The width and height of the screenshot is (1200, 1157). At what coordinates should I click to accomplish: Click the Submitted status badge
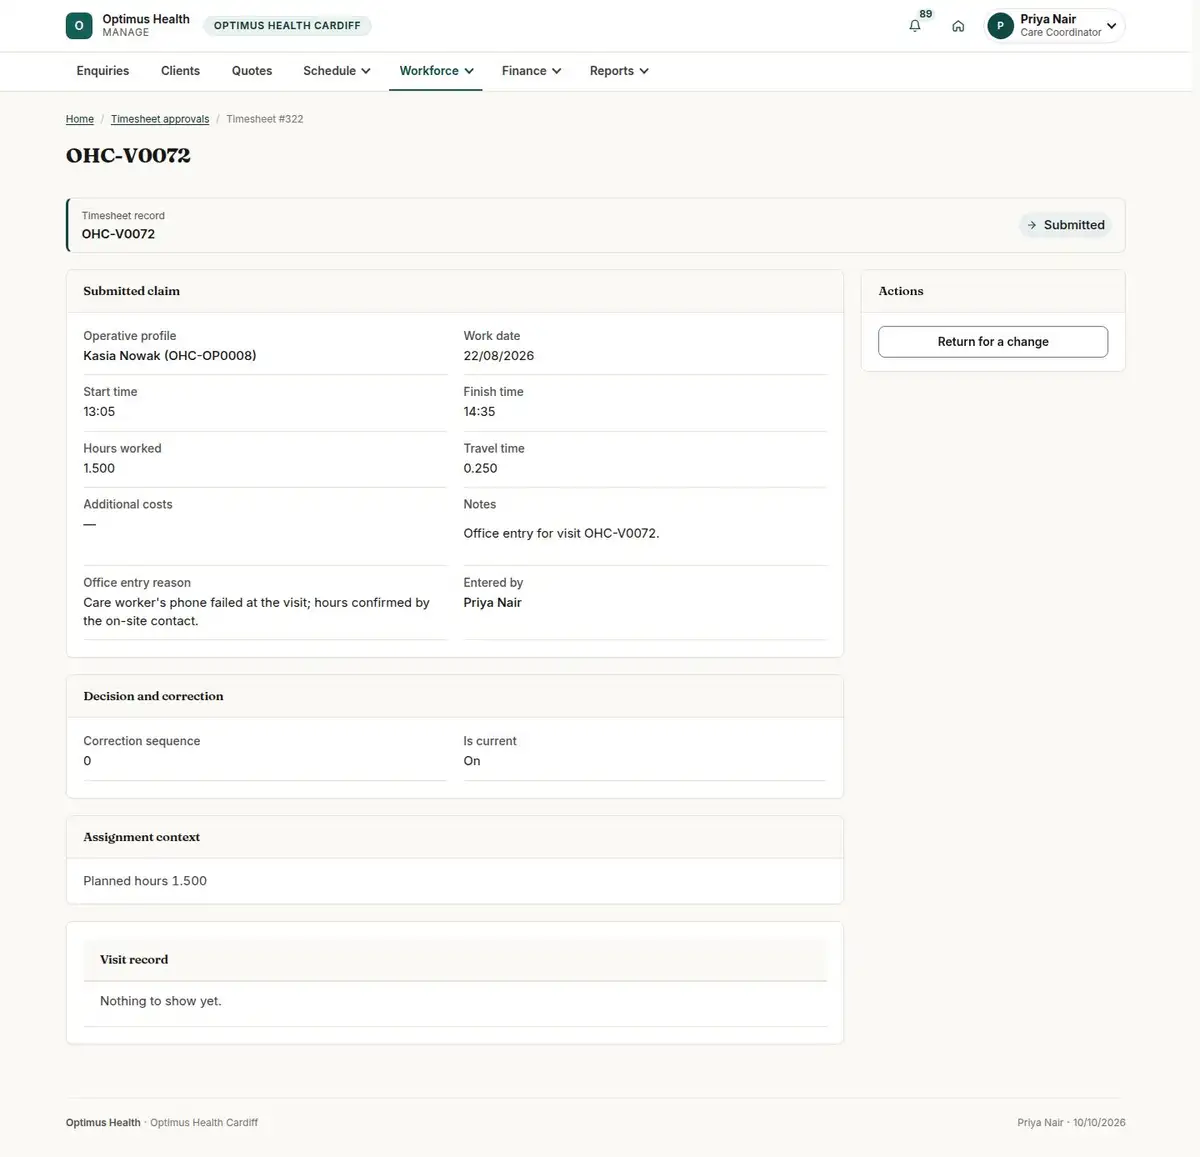point(1065,225)
